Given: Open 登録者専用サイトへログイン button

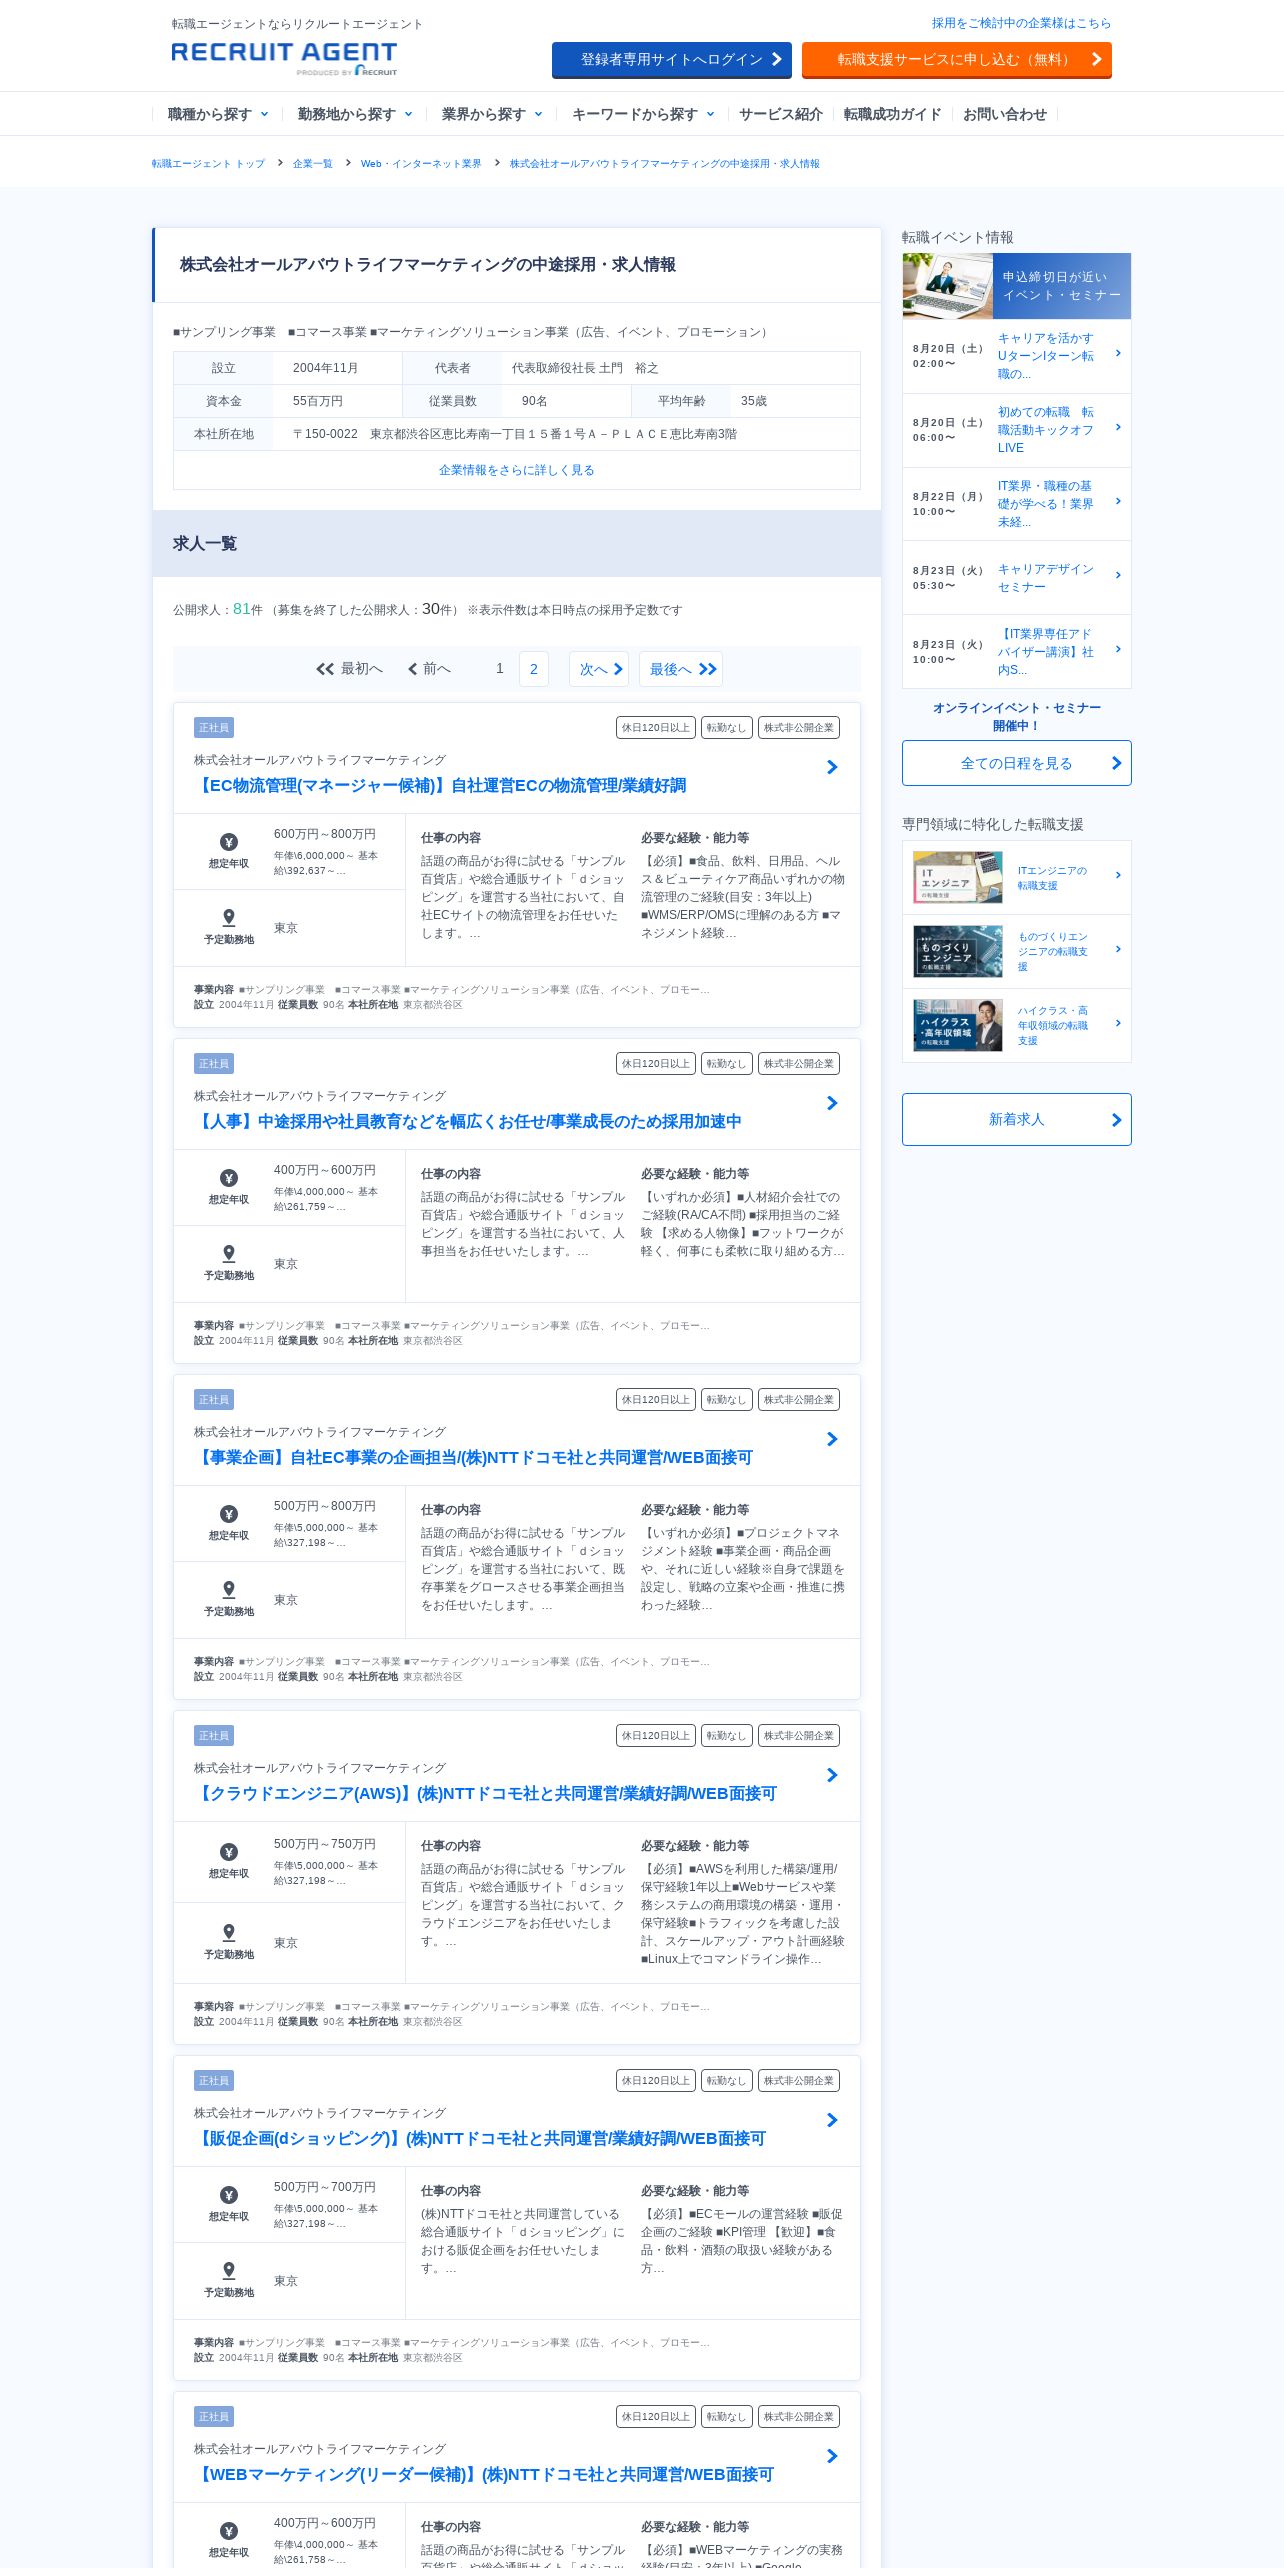Looking at the screenshot, I should pos(672,59).
